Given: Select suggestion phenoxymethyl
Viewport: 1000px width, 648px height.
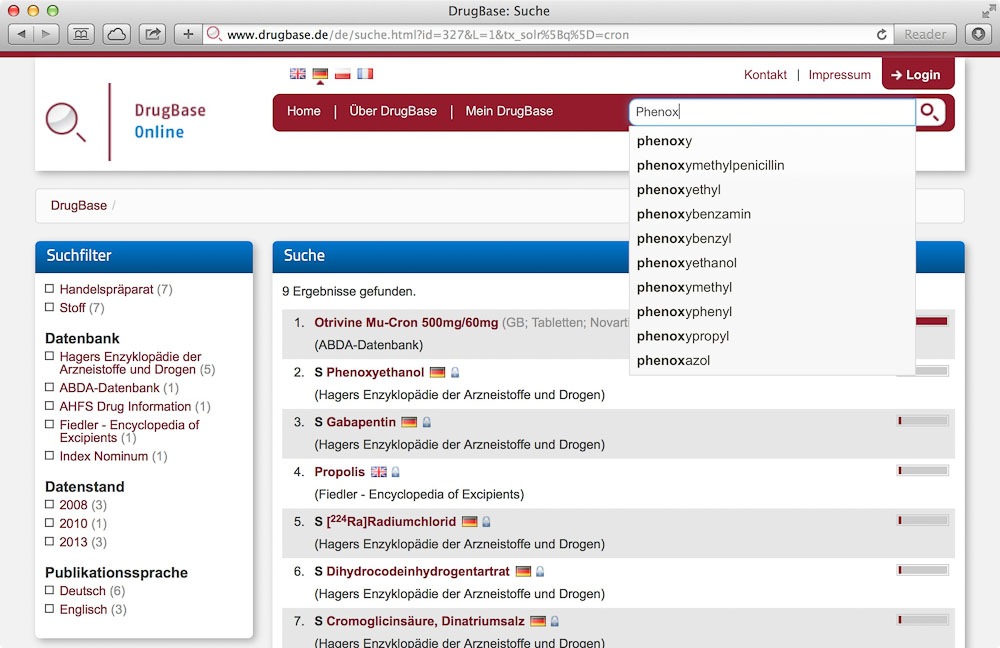Looking at the screenshot, I should click(772, 287).
